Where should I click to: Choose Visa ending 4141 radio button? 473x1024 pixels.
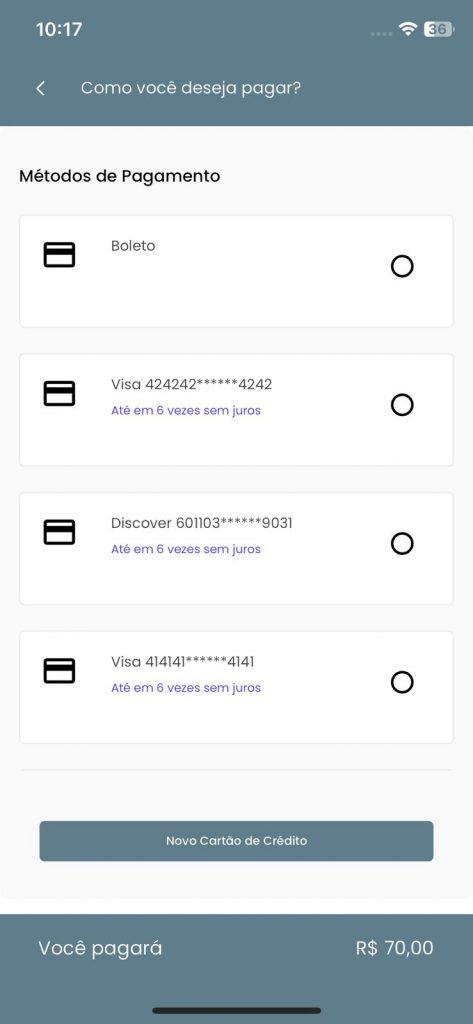coord(402,682)
